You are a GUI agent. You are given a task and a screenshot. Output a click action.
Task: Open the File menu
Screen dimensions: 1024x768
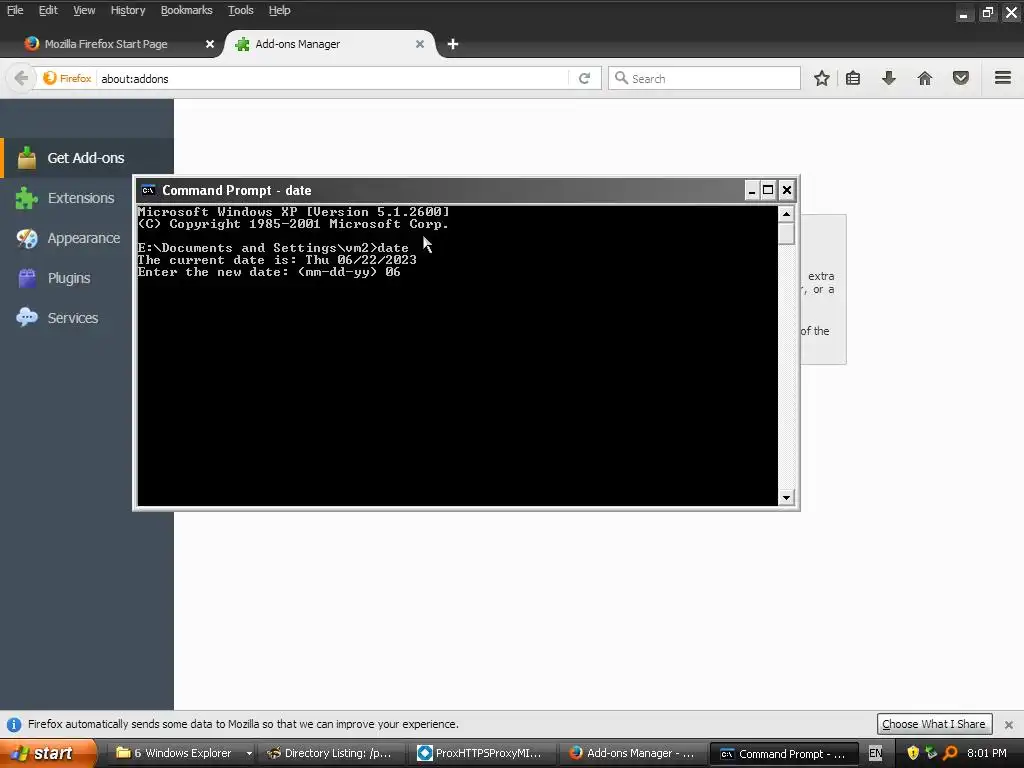click(x=15, y=10)
